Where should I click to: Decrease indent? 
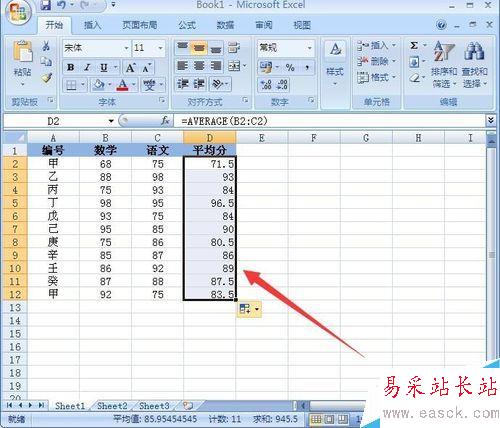coord(183,84)
